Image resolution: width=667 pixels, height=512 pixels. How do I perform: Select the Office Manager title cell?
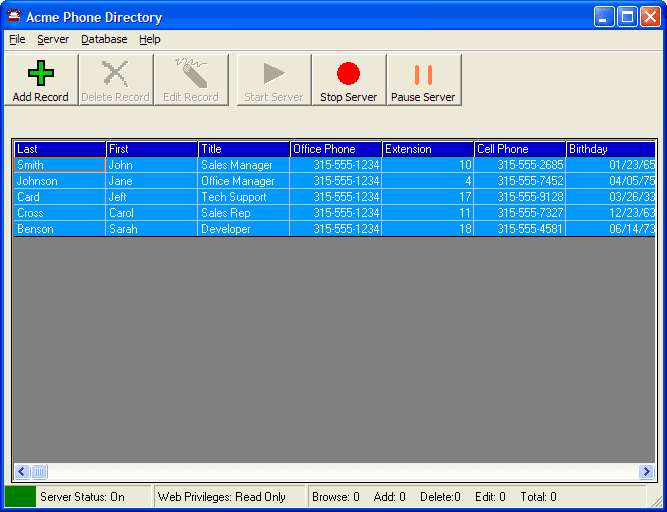tap(244, 181)
